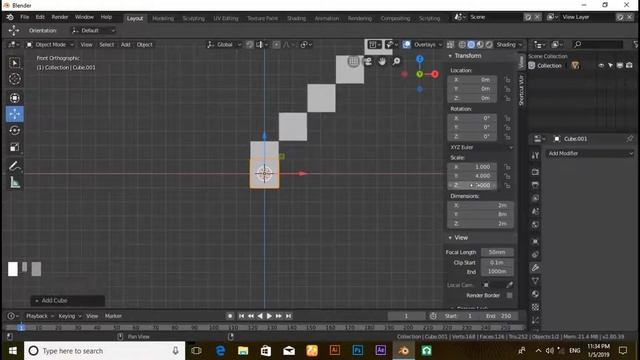Select the Cursor tool

[15, 79]
